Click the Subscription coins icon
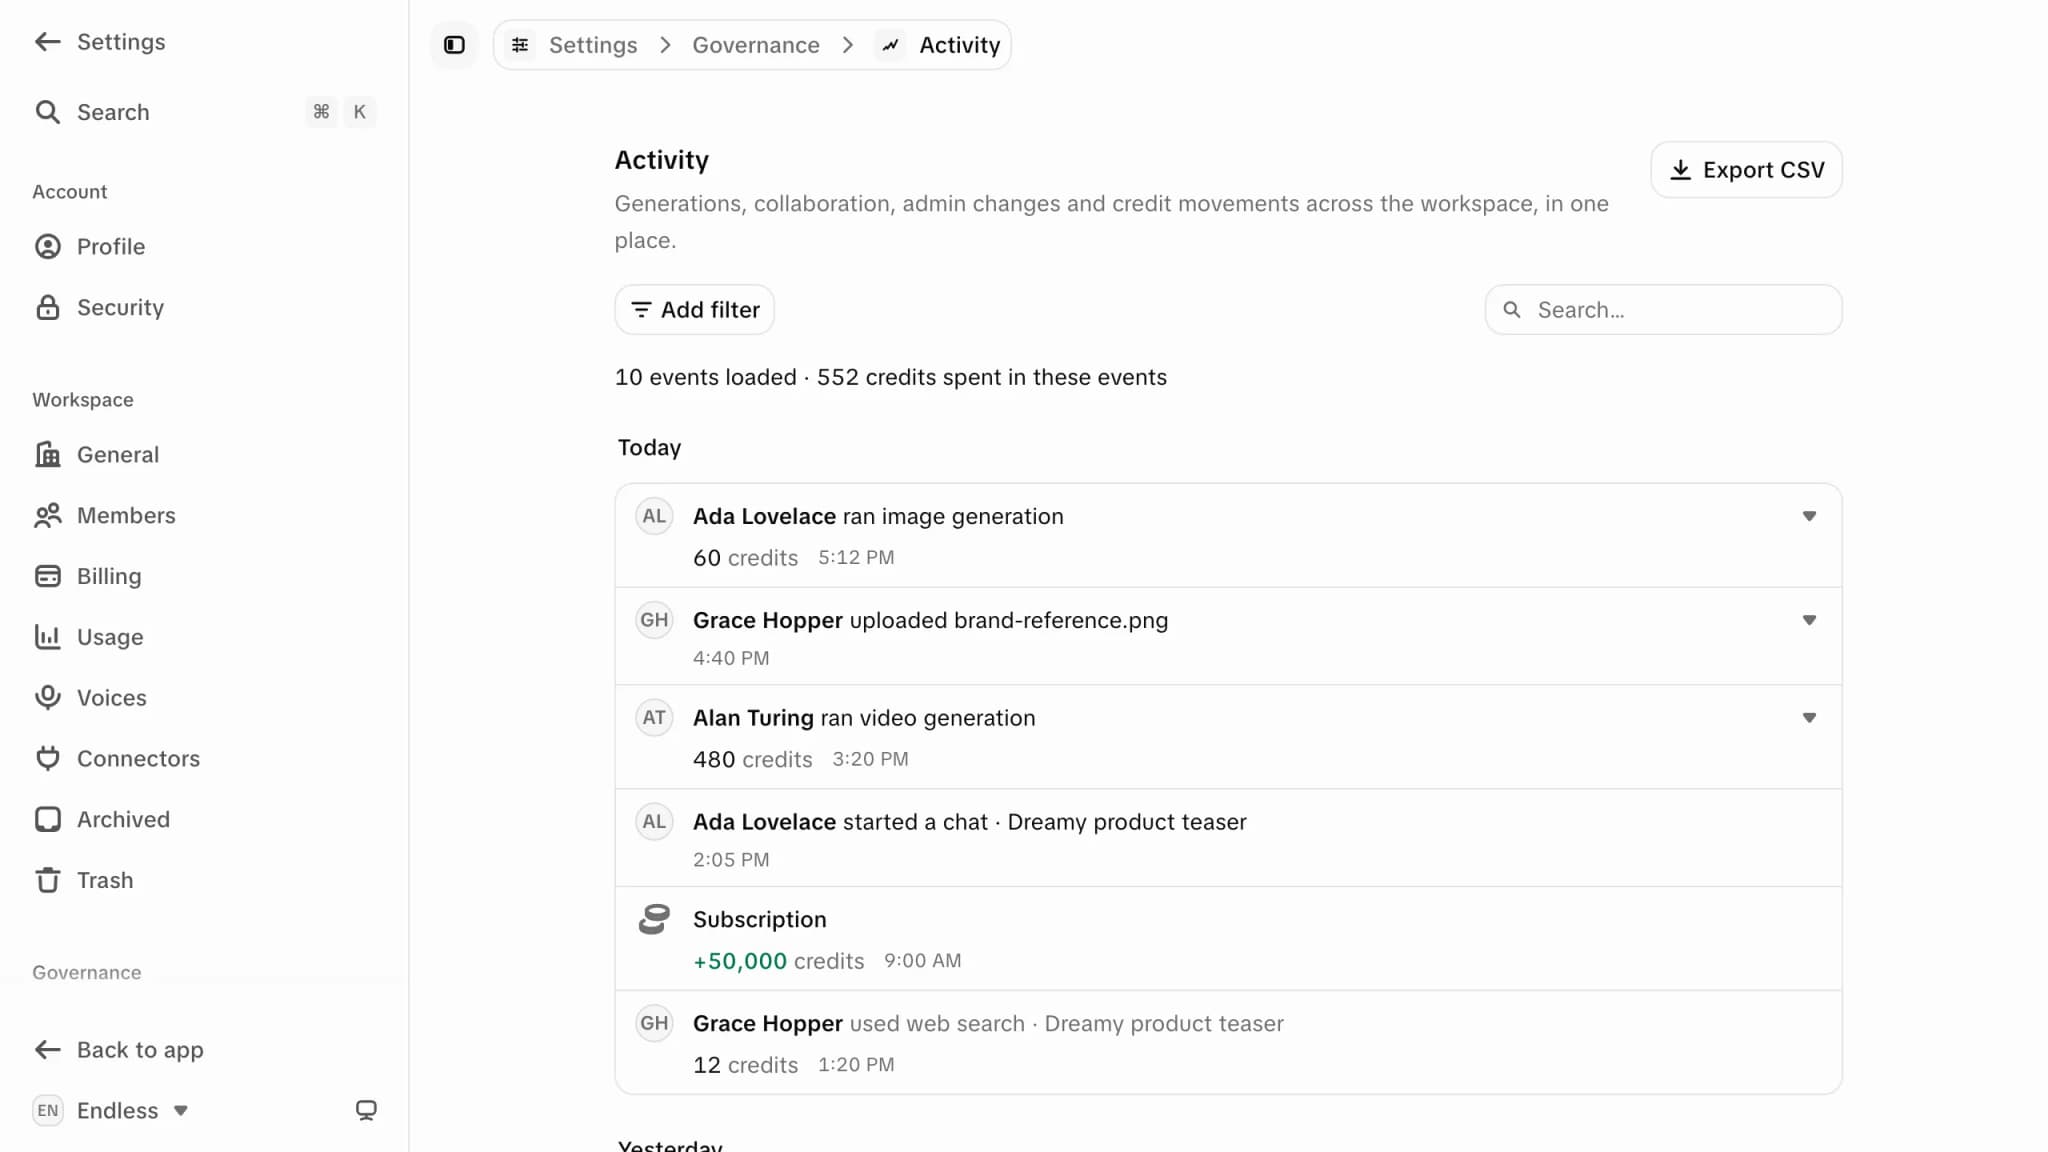This screenshot has height=1152, width=2048. [x=654, y=920]
